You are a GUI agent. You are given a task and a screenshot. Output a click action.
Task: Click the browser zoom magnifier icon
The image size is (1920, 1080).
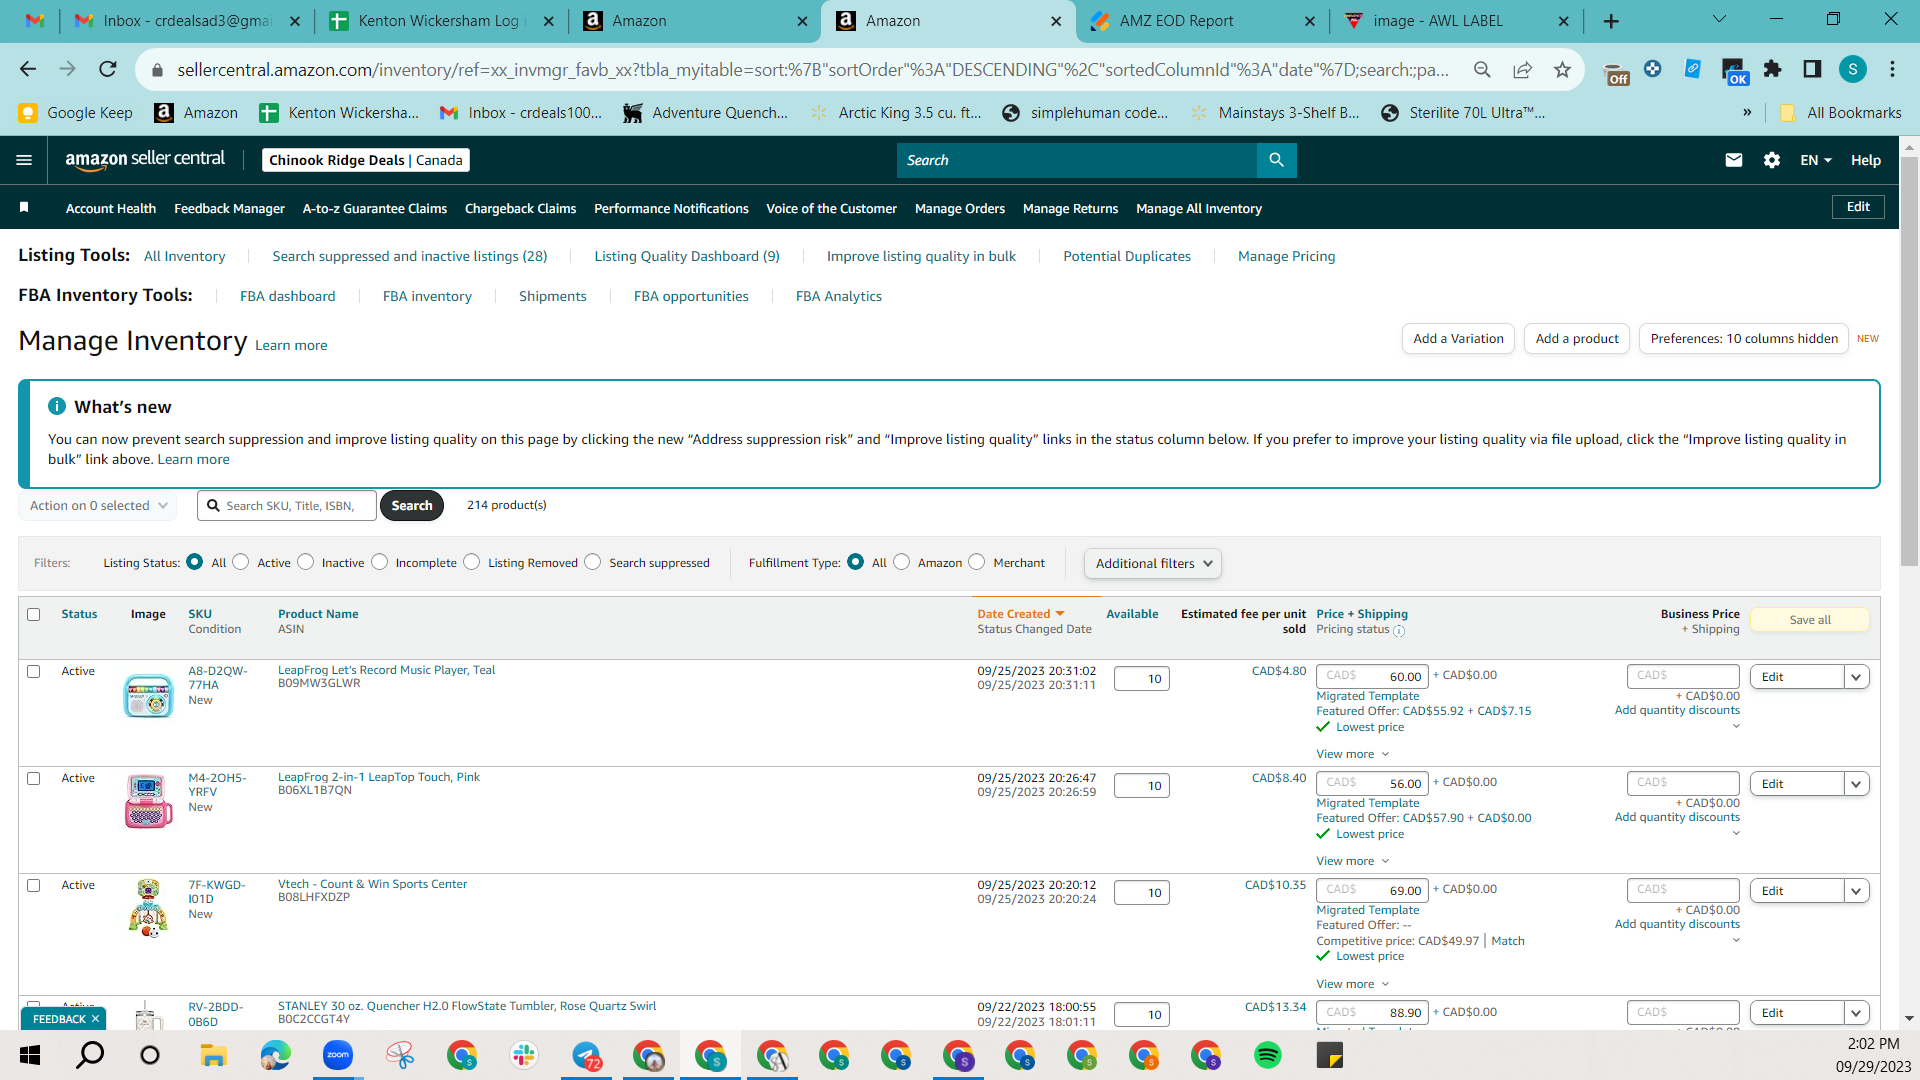pos(1482,69)
